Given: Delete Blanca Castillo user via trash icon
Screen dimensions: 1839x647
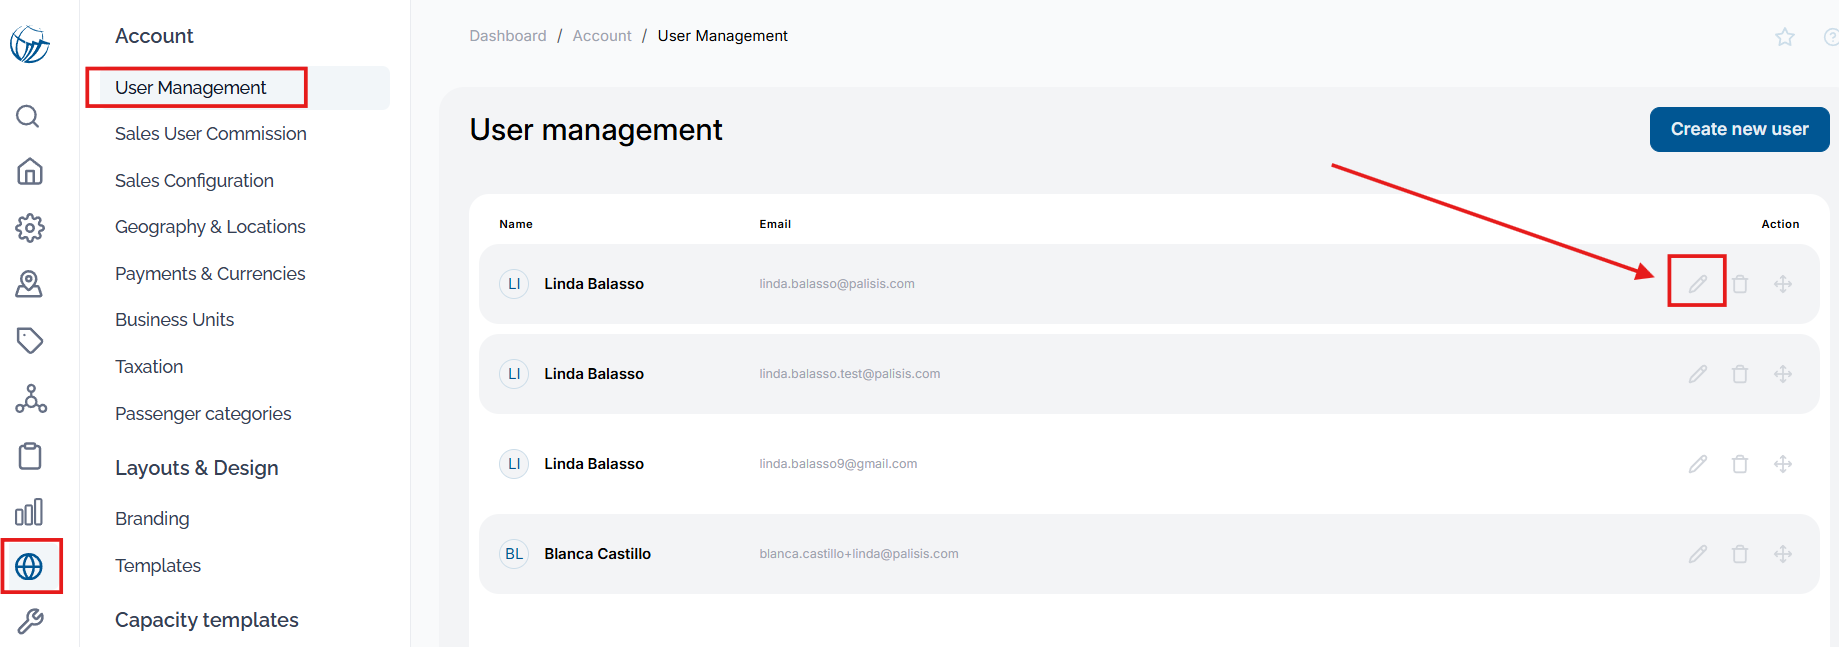Looking at the screenshot, I should tap(1740, 554).
